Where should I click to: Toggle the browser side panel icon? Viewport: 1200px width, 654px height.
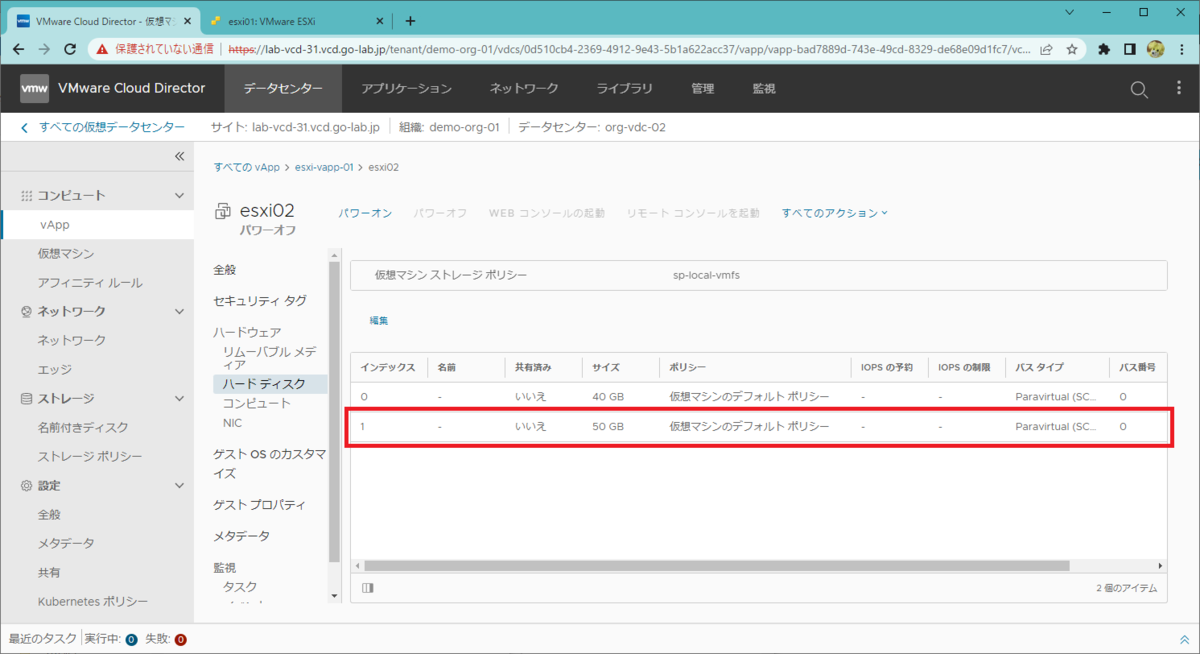pos(1129,48)
